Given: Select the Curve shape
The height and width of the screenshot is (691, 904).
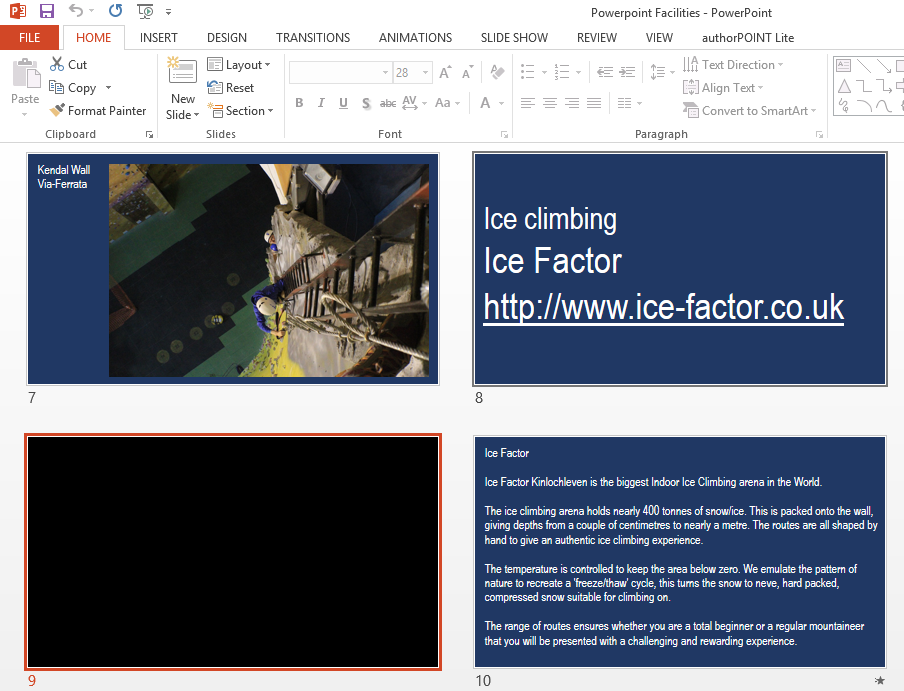Looking at the screenshot, I should (x=883, y=106).
